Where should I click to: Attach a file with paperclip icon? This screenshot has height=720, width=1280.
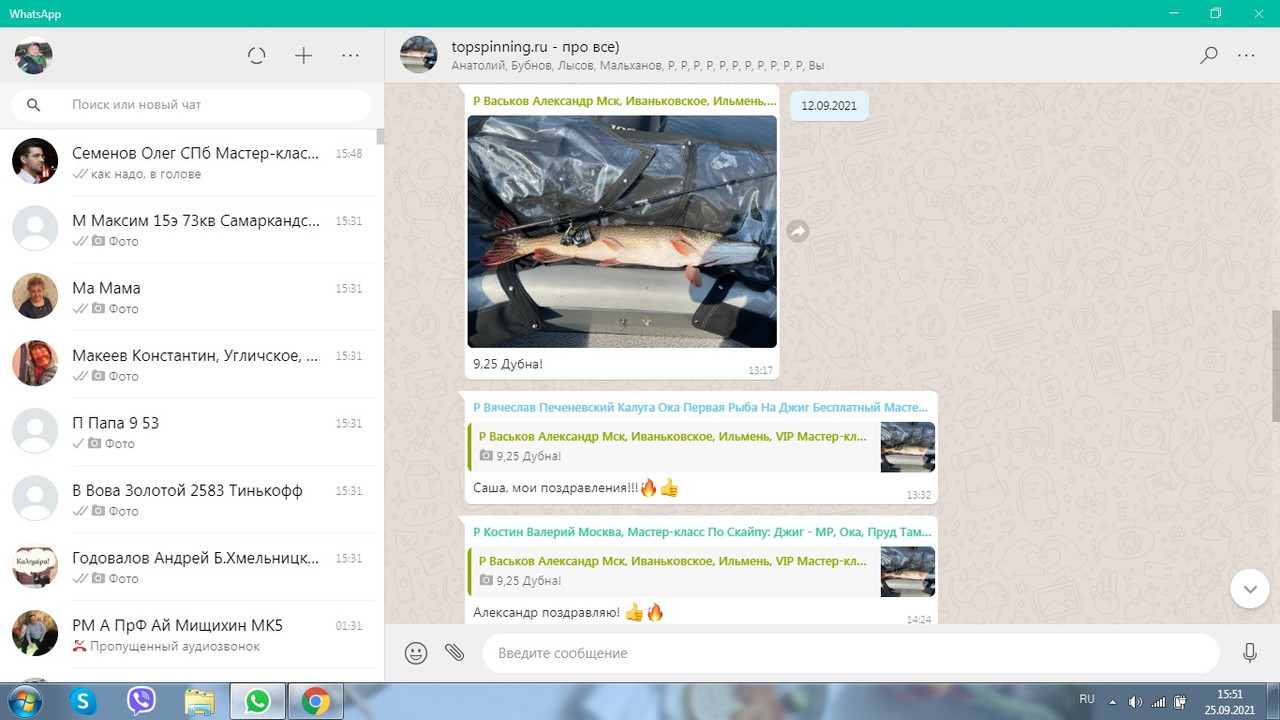(x=455, y=653)
